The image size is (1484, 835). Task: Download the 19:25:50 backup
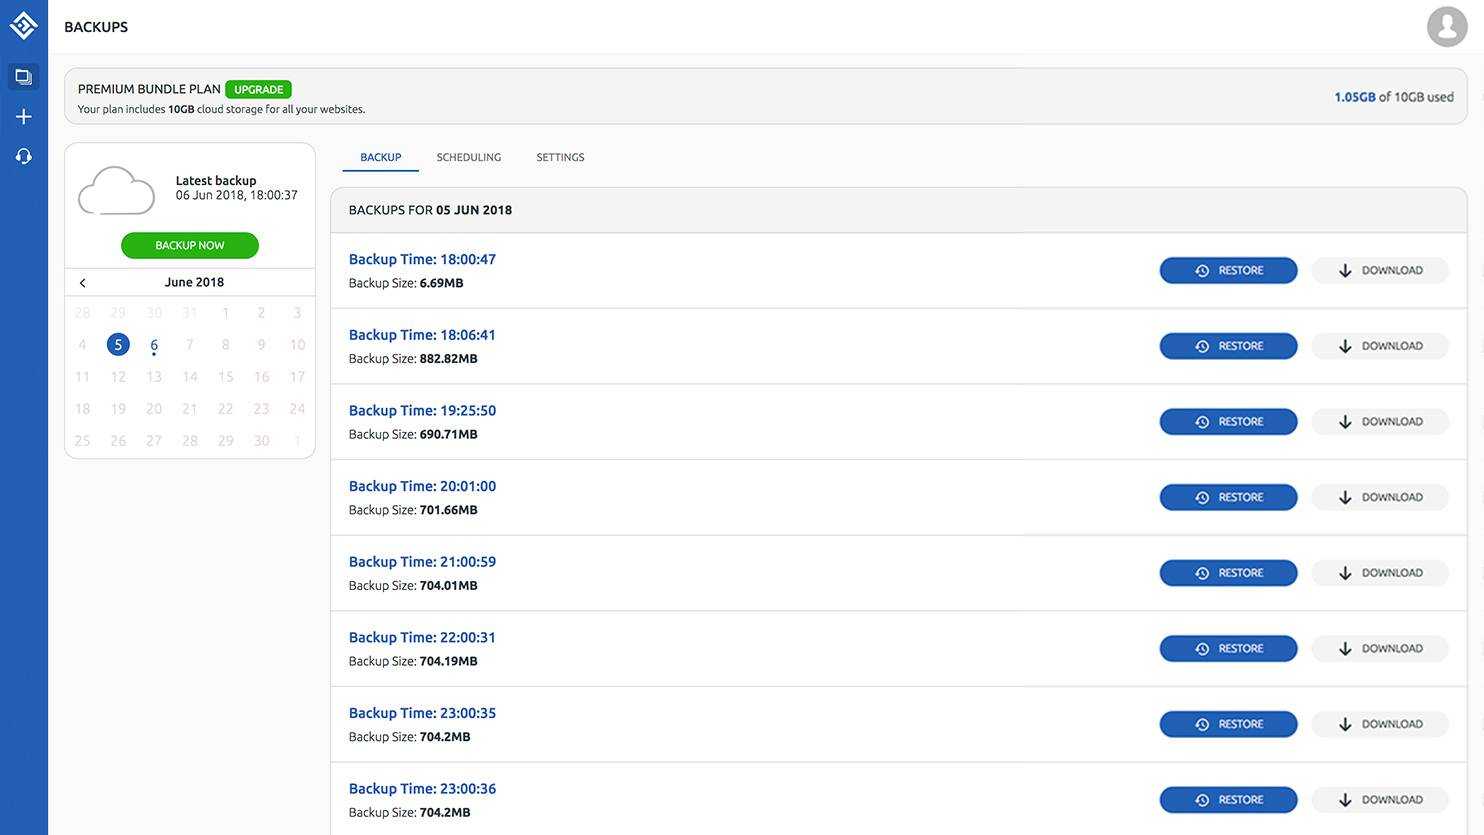click(x=1380, y=421)
